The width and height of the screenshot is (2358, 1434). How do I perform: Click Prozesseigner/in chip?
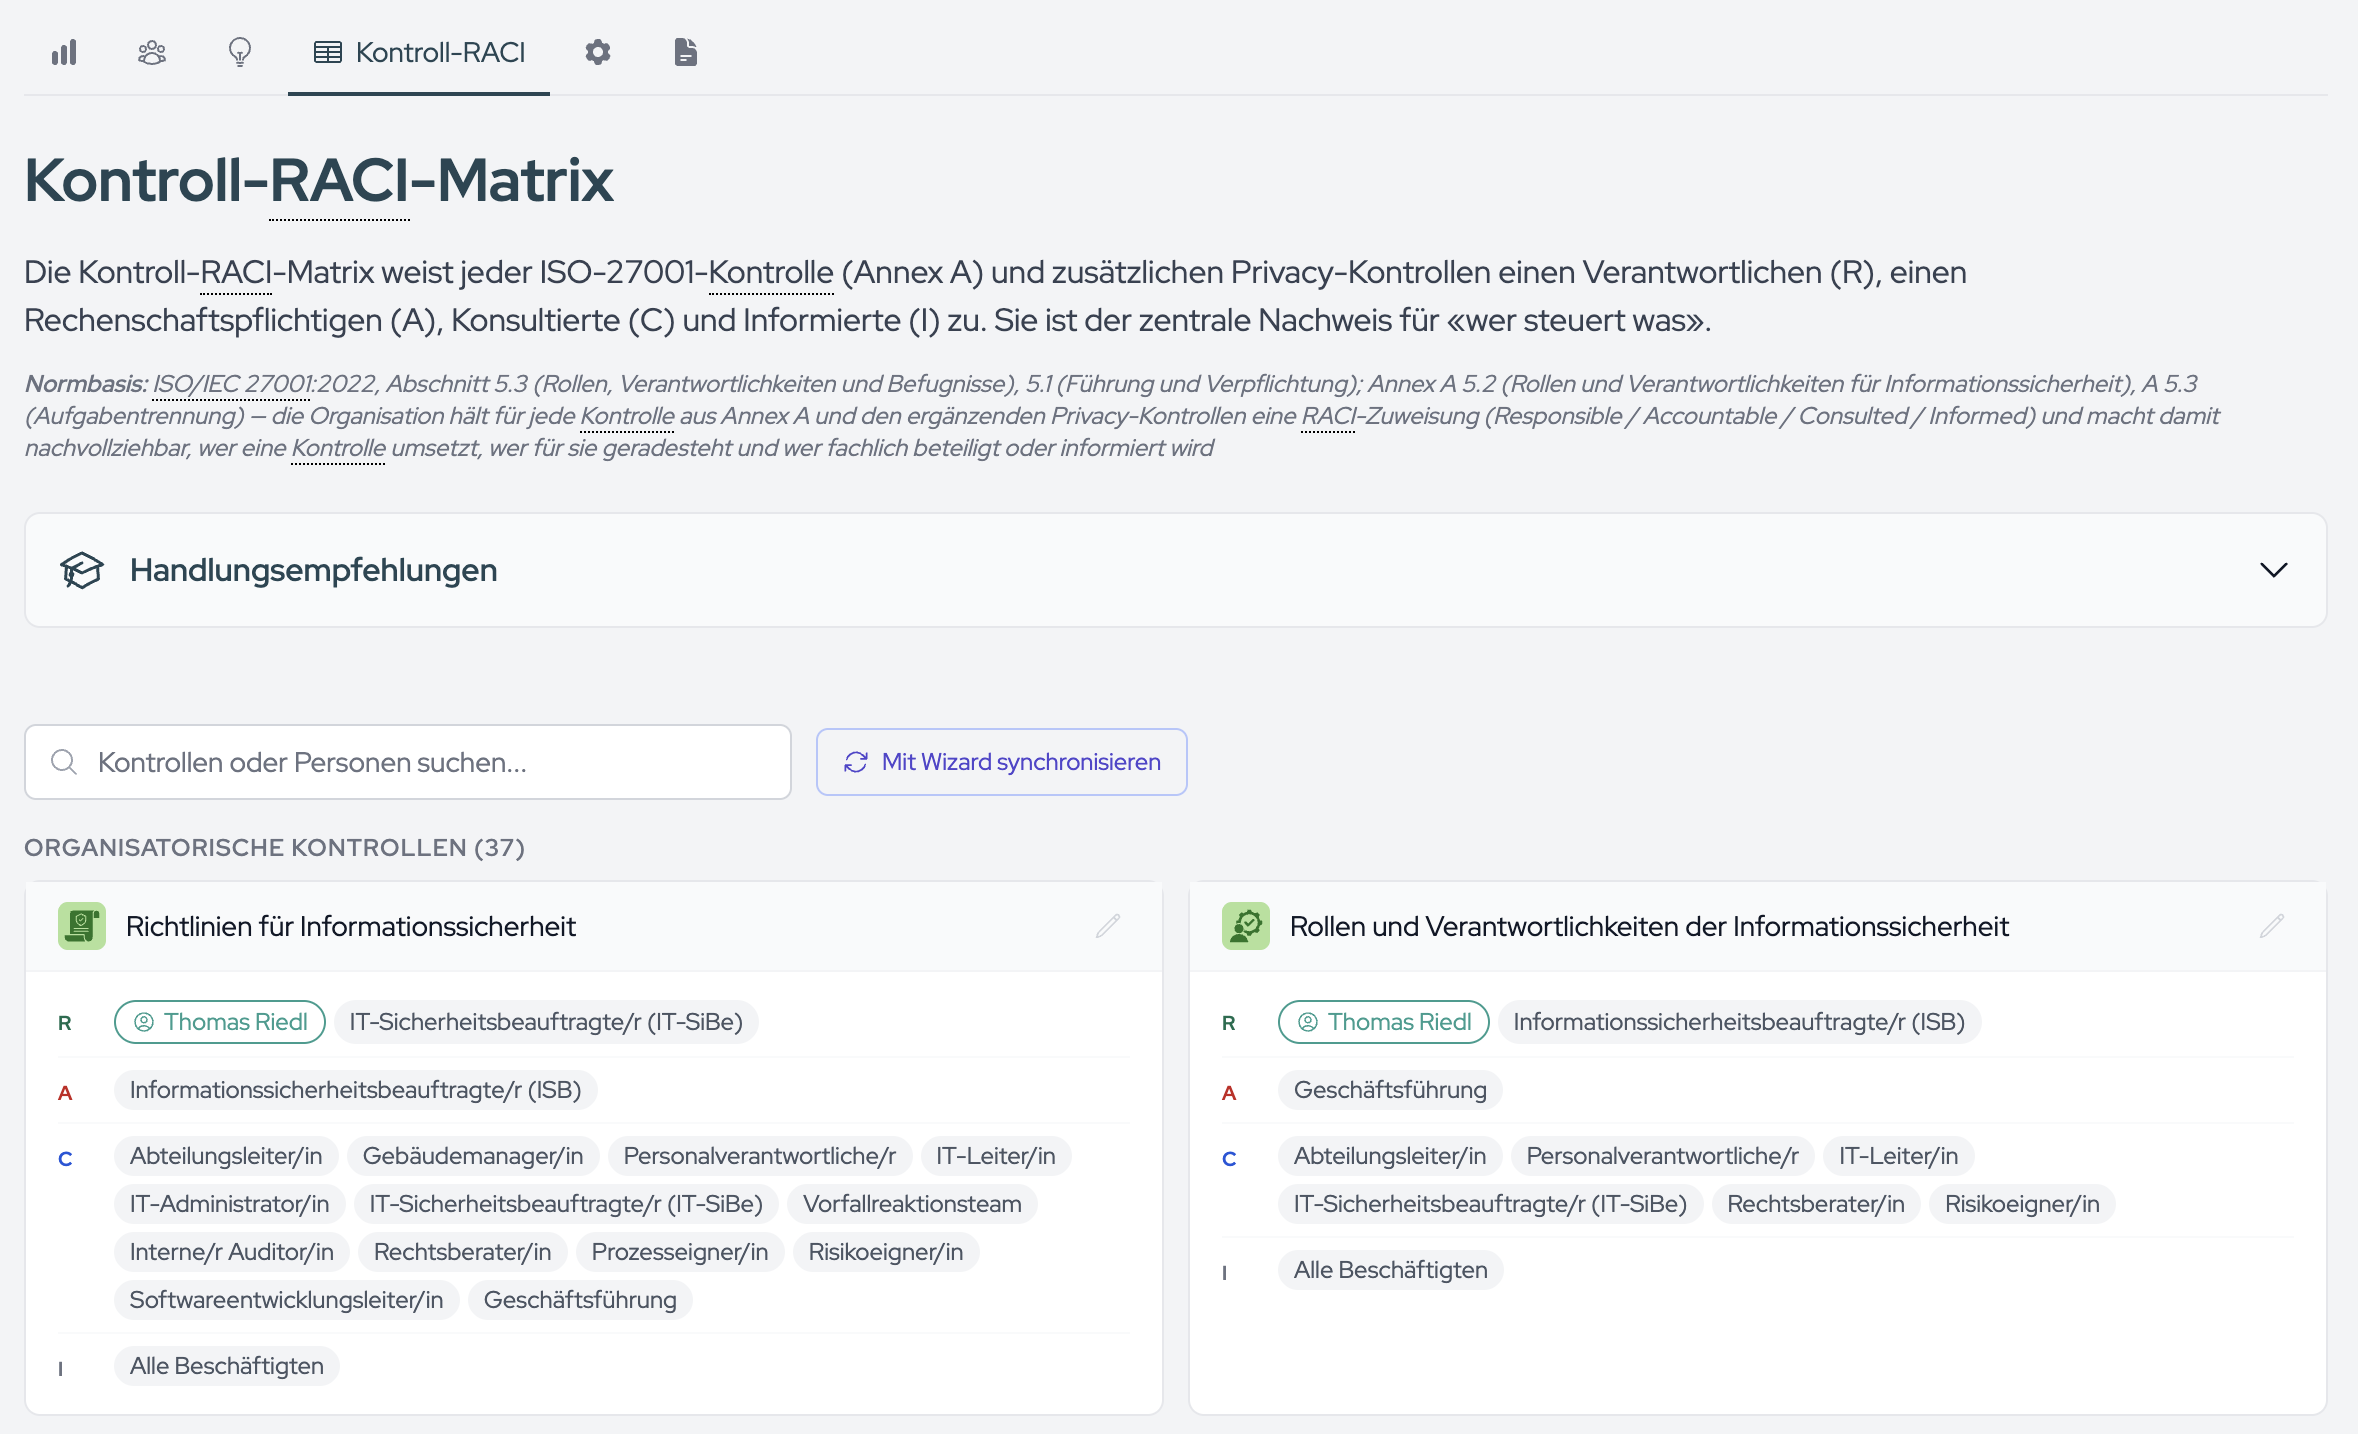[x=680, y=1252]
